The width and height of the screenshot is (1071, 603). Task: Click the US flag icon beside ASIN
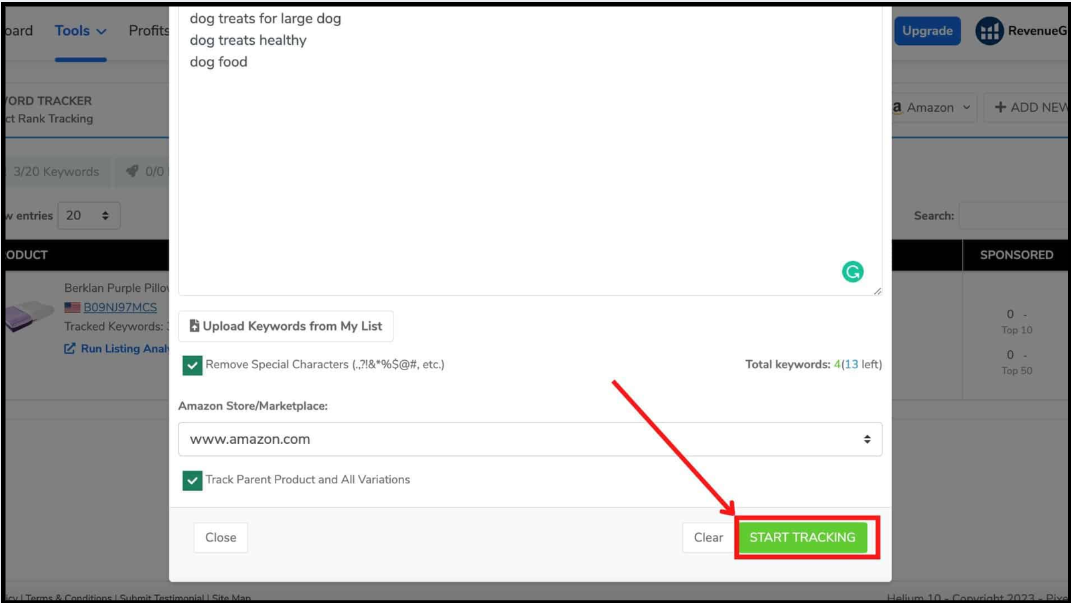point(72,308)
